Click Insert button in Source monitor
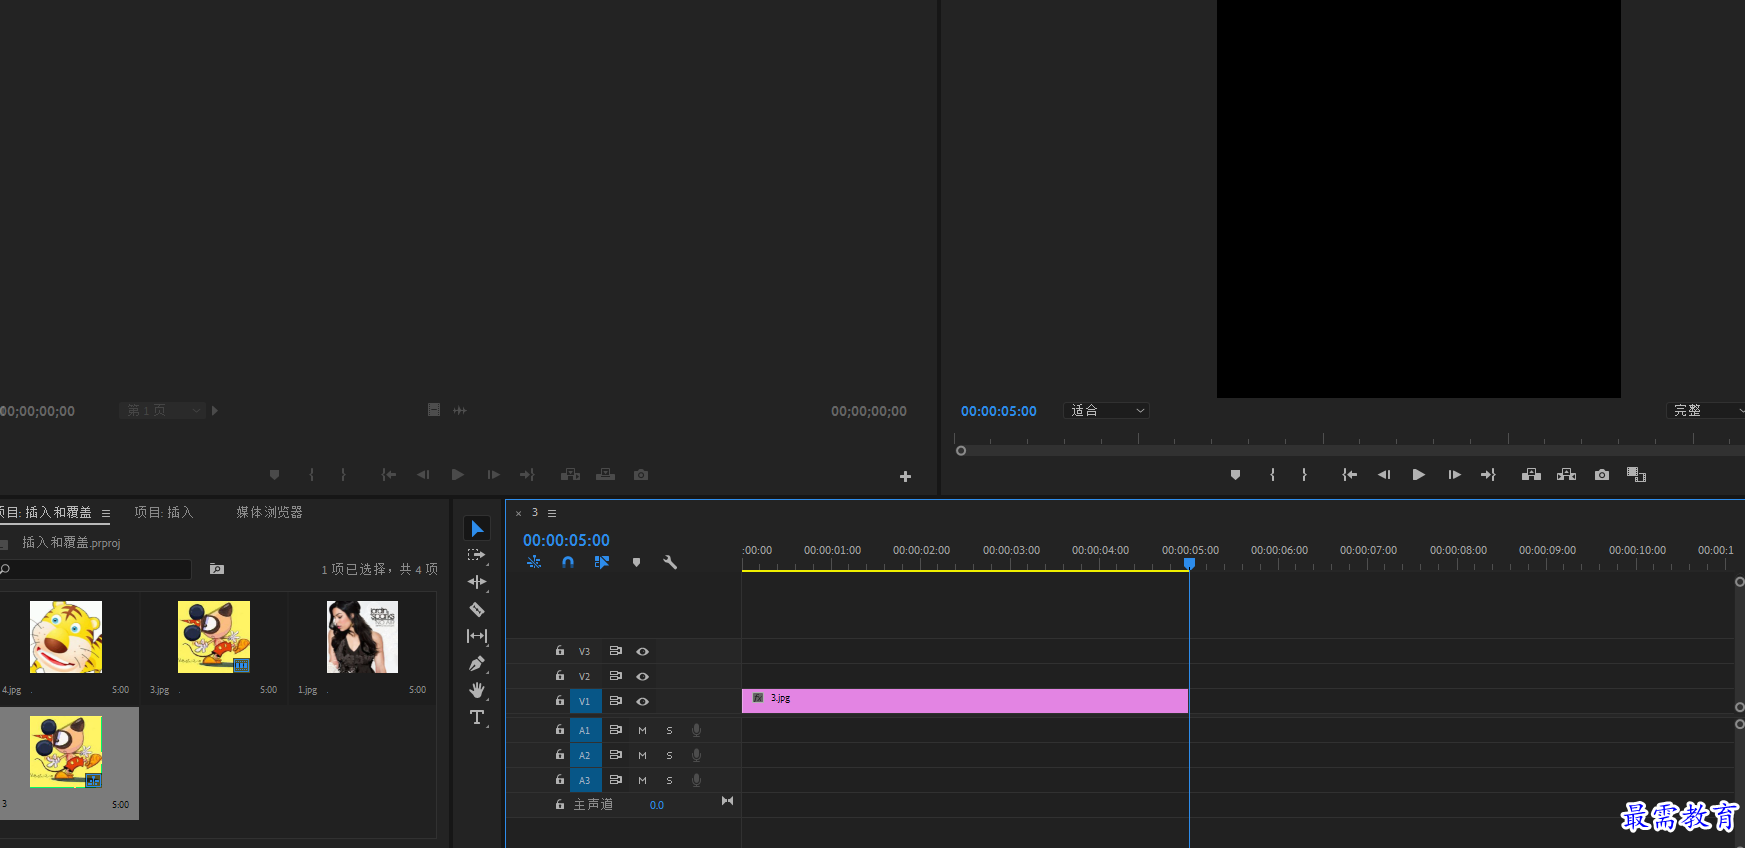This screenshot has width=1745, height=848. tap(570, 475)
